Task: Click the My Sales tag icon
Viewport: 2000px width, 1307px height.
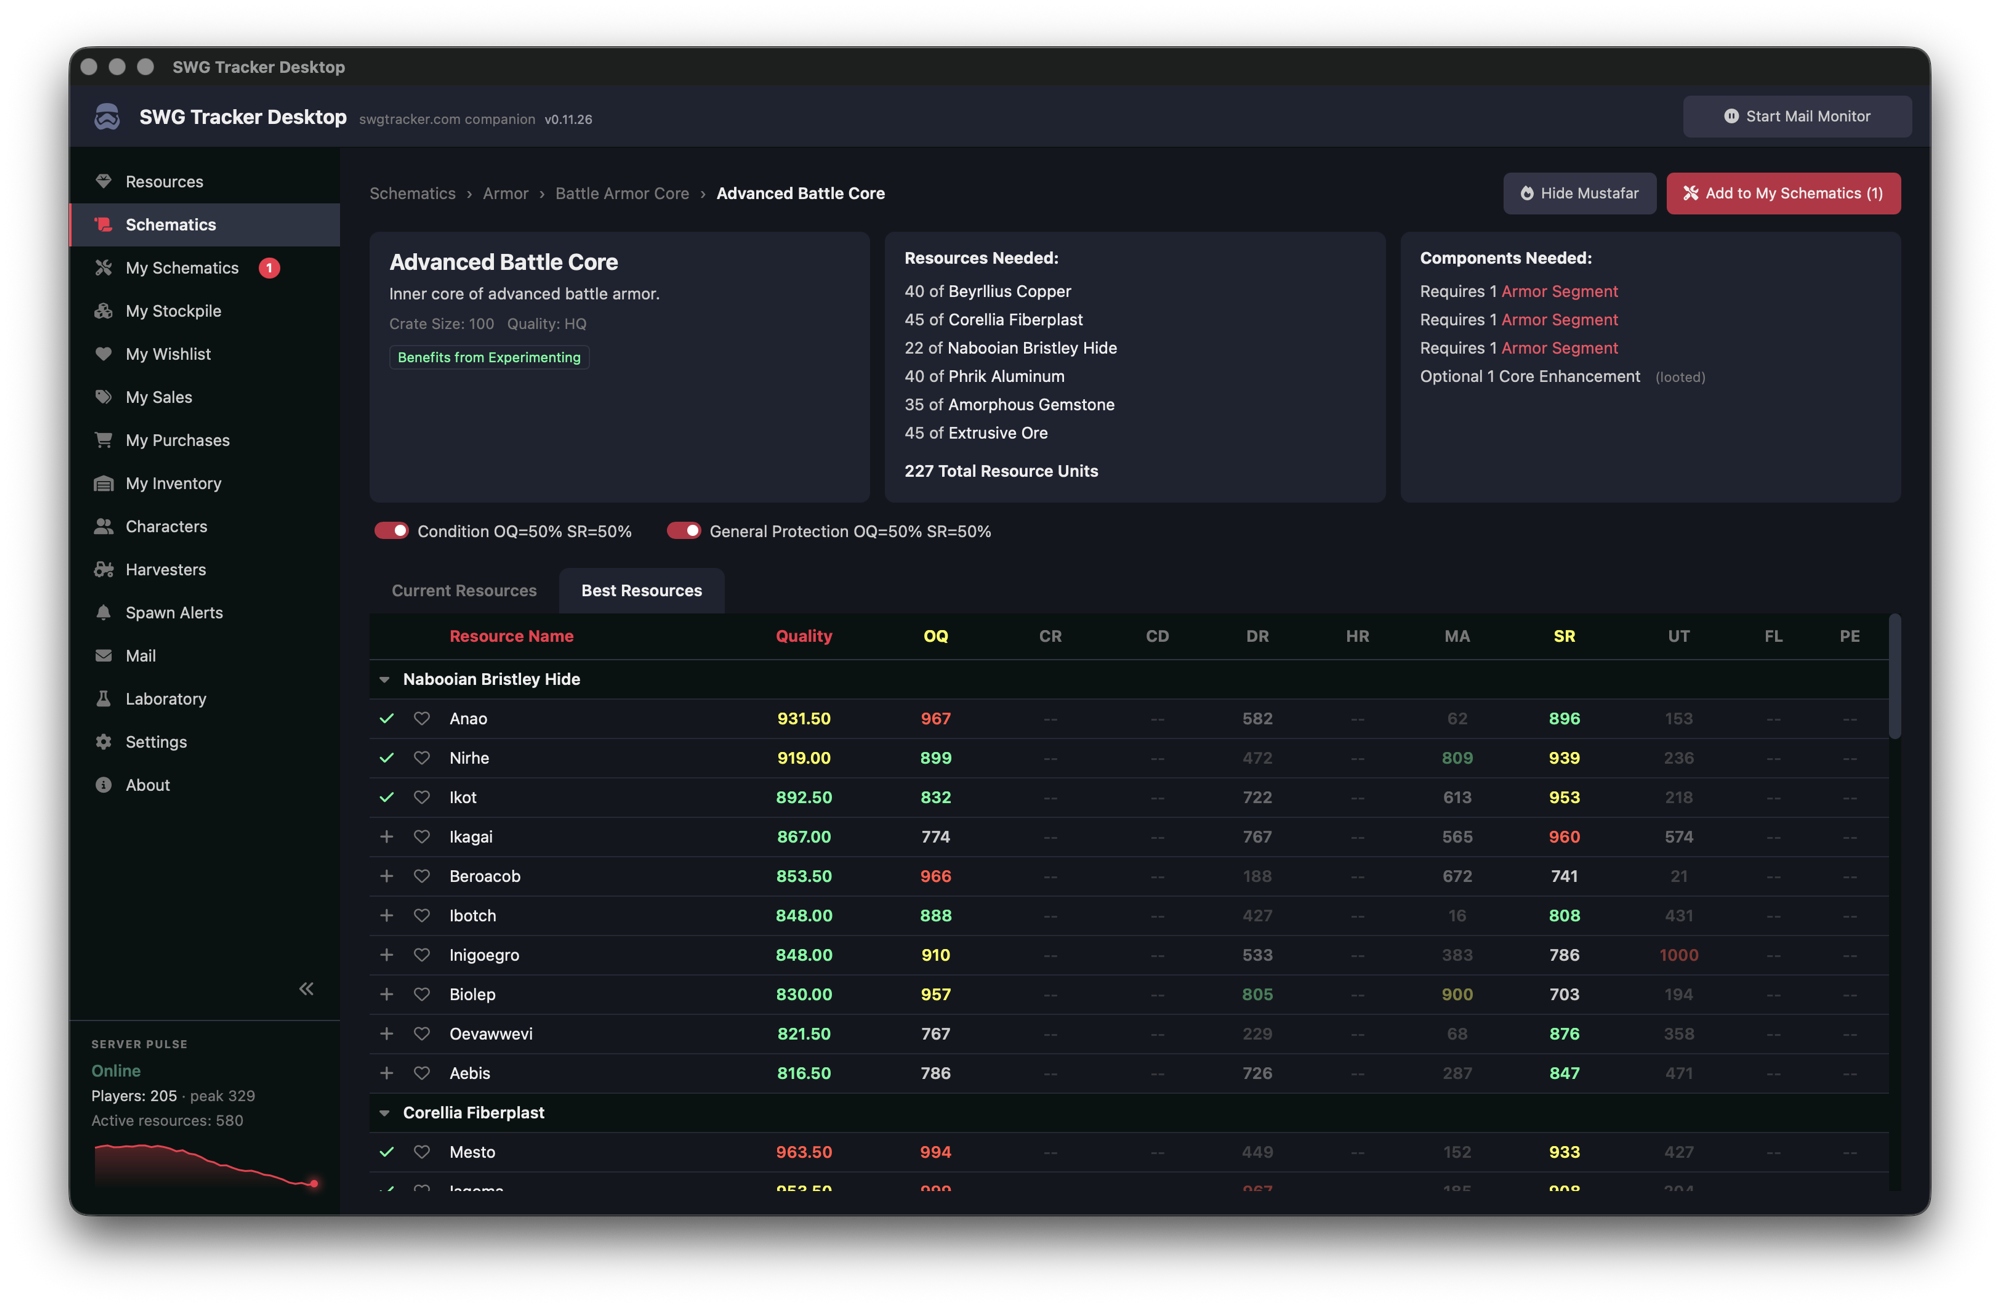Action: (x=103, y=396)
